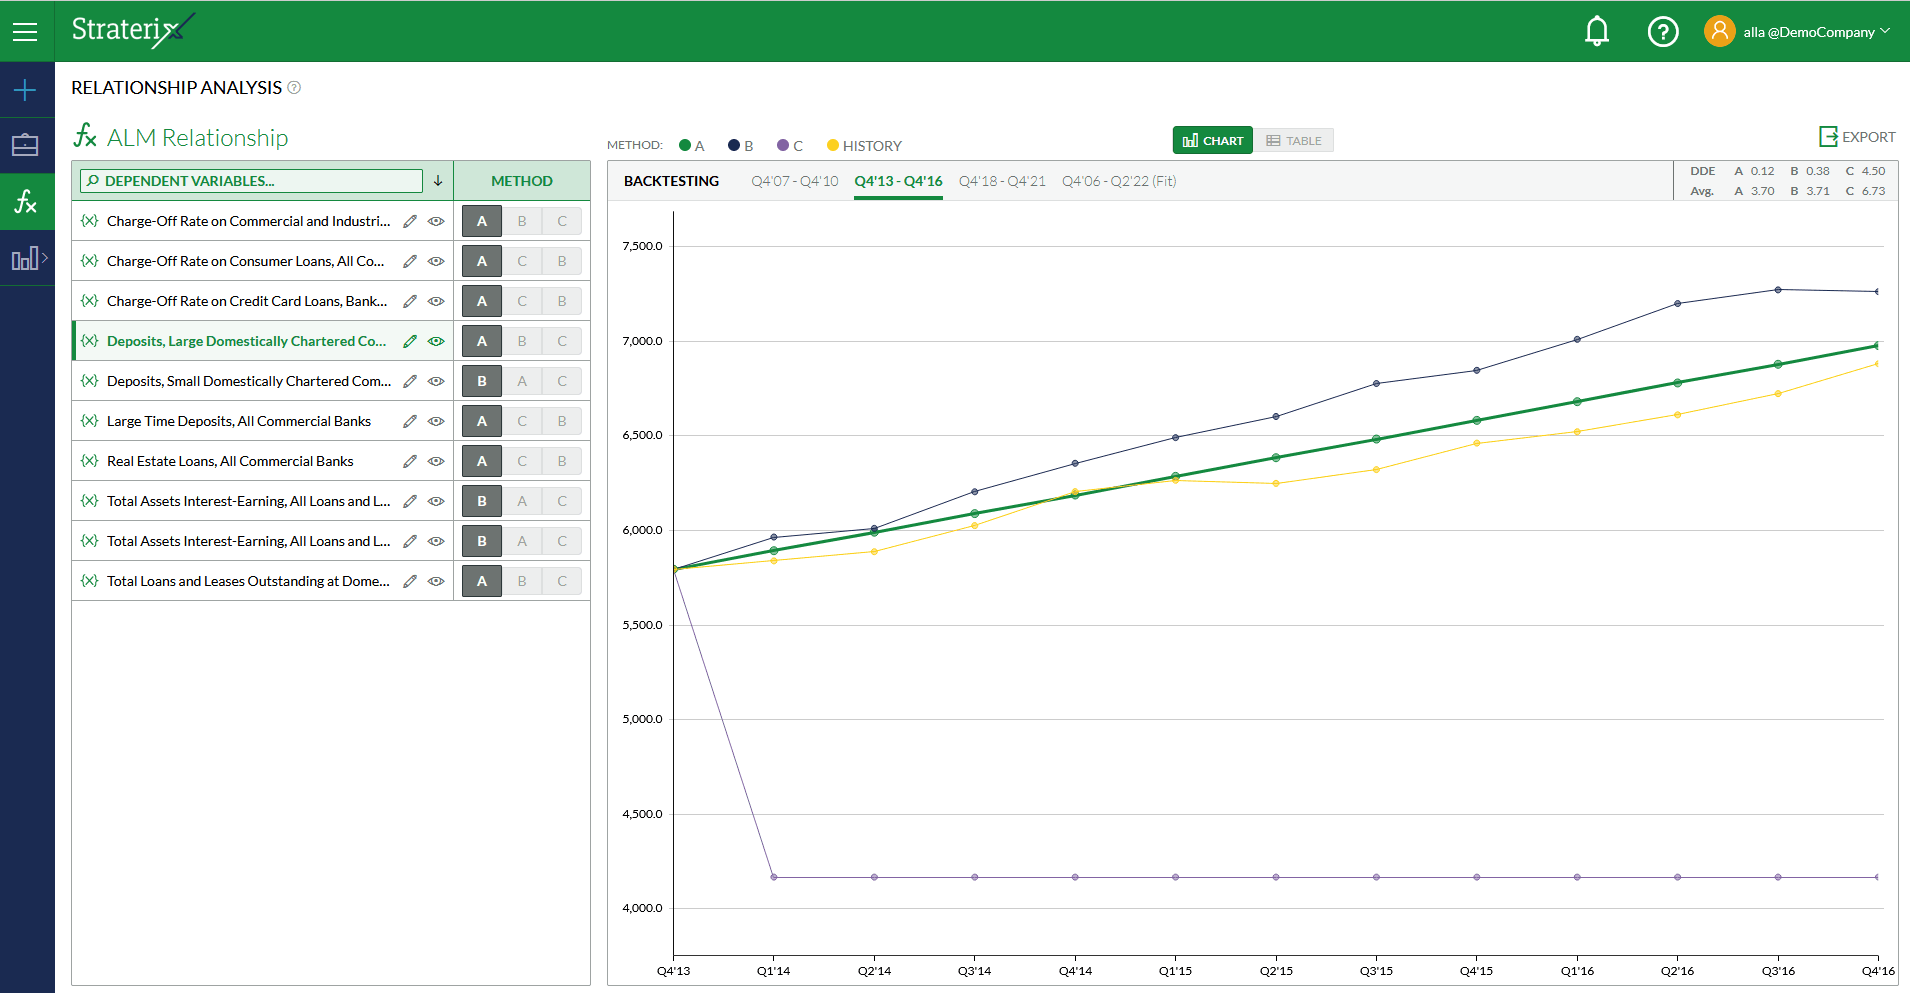1910x993 pixels.
Task: Expand the sidebar chart section chevron
Action: pos(45,258)
